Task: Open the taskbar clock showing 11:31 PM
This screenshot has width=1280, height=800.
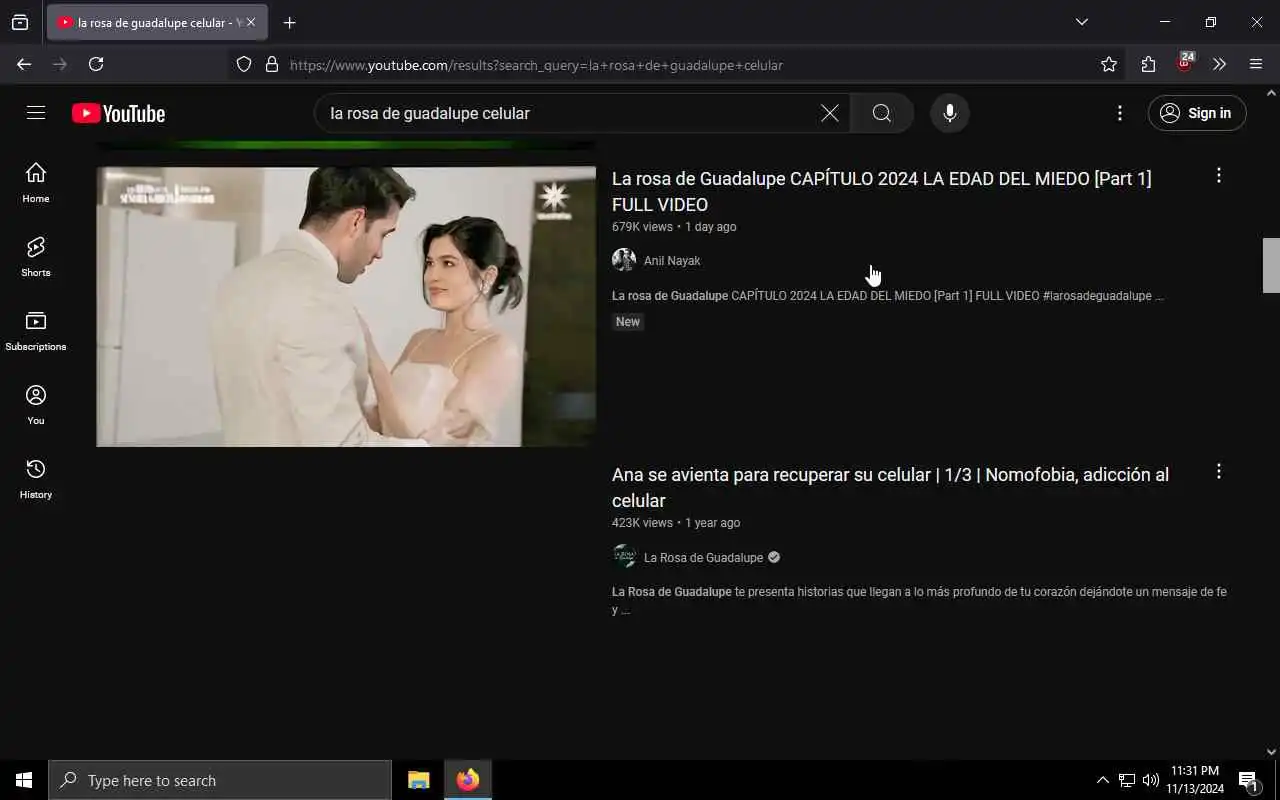Action: (x=1195, y=780)
